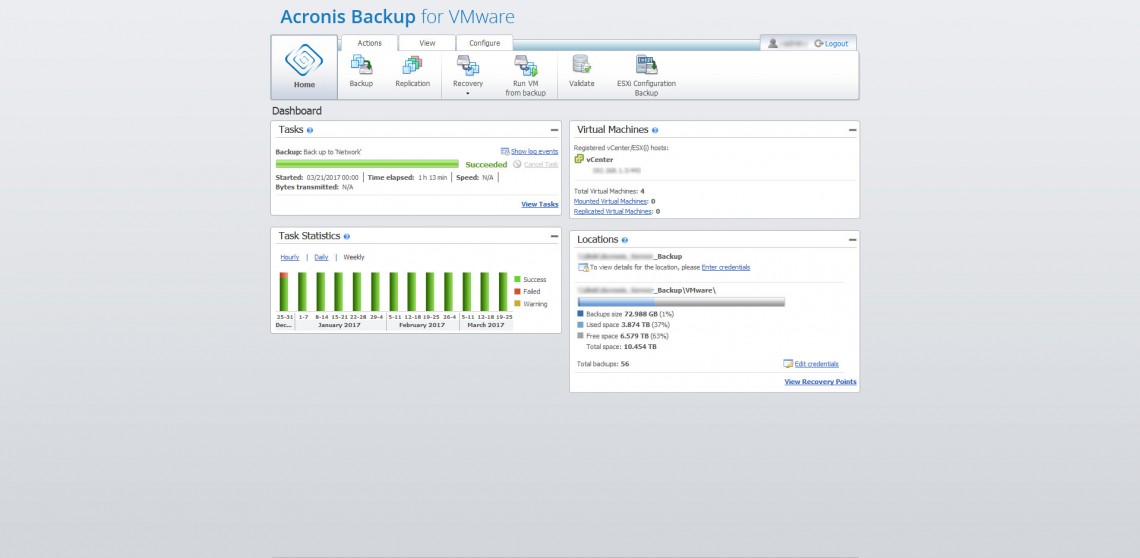Click Total Virtual Machines: 4 text
1140x558 pixels.
pyautogui.click(x=609, y=191)
